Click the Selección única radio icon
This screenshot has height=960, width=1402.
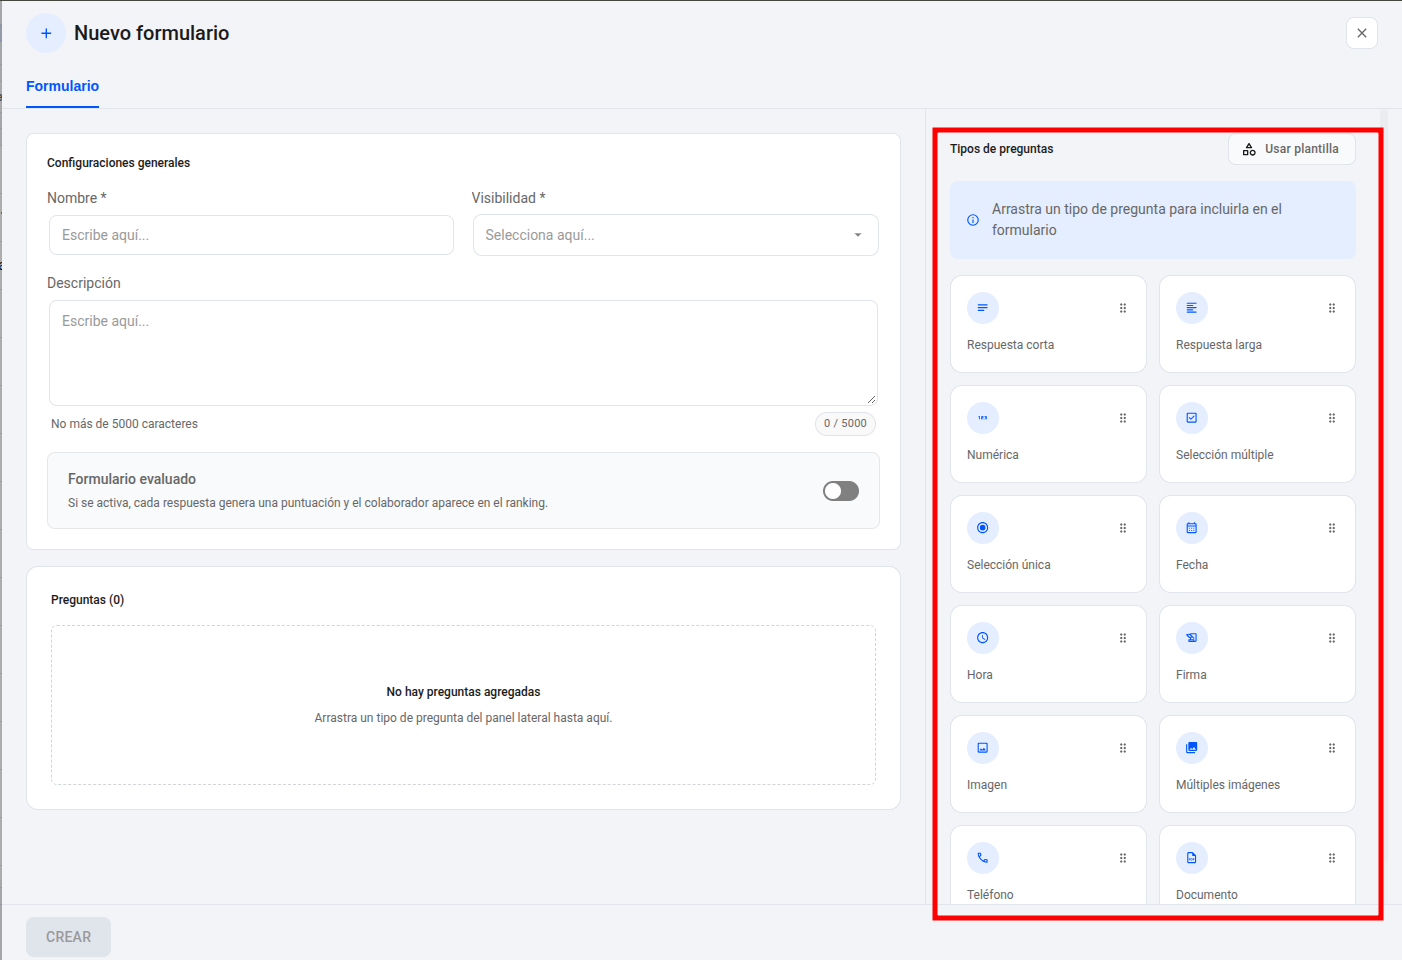pos(983,528)
